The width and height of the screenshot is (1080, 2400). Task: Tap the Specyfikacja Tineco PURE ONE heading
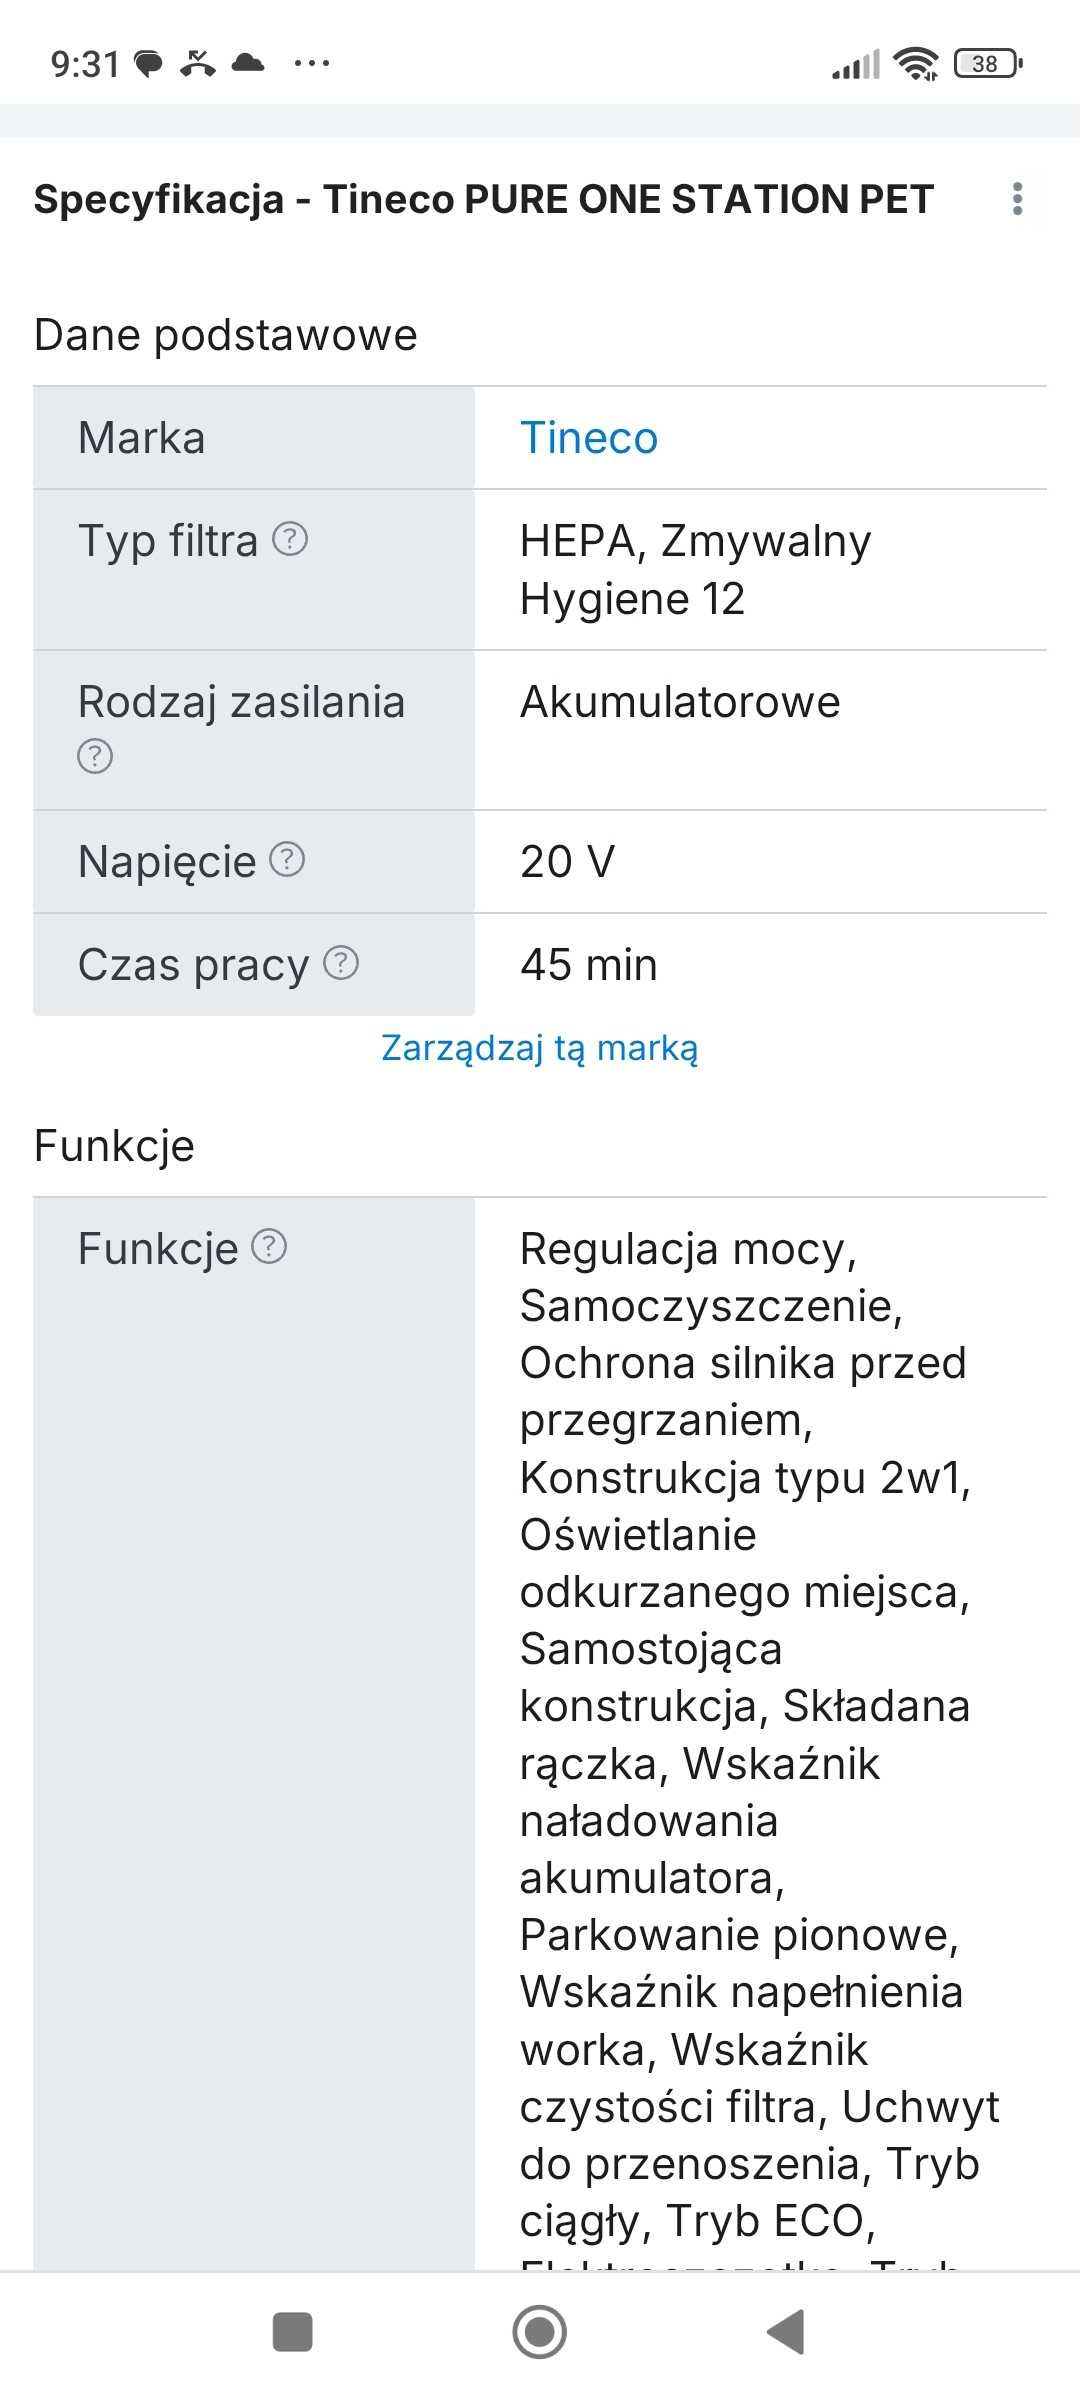click(484, 199)
